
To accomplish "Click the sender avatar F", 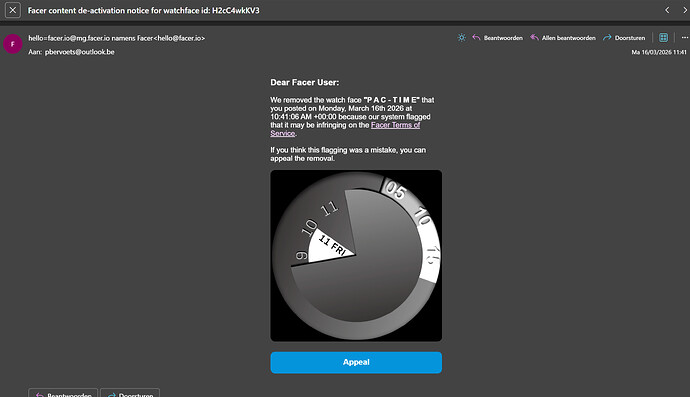I will click(13, 44).
